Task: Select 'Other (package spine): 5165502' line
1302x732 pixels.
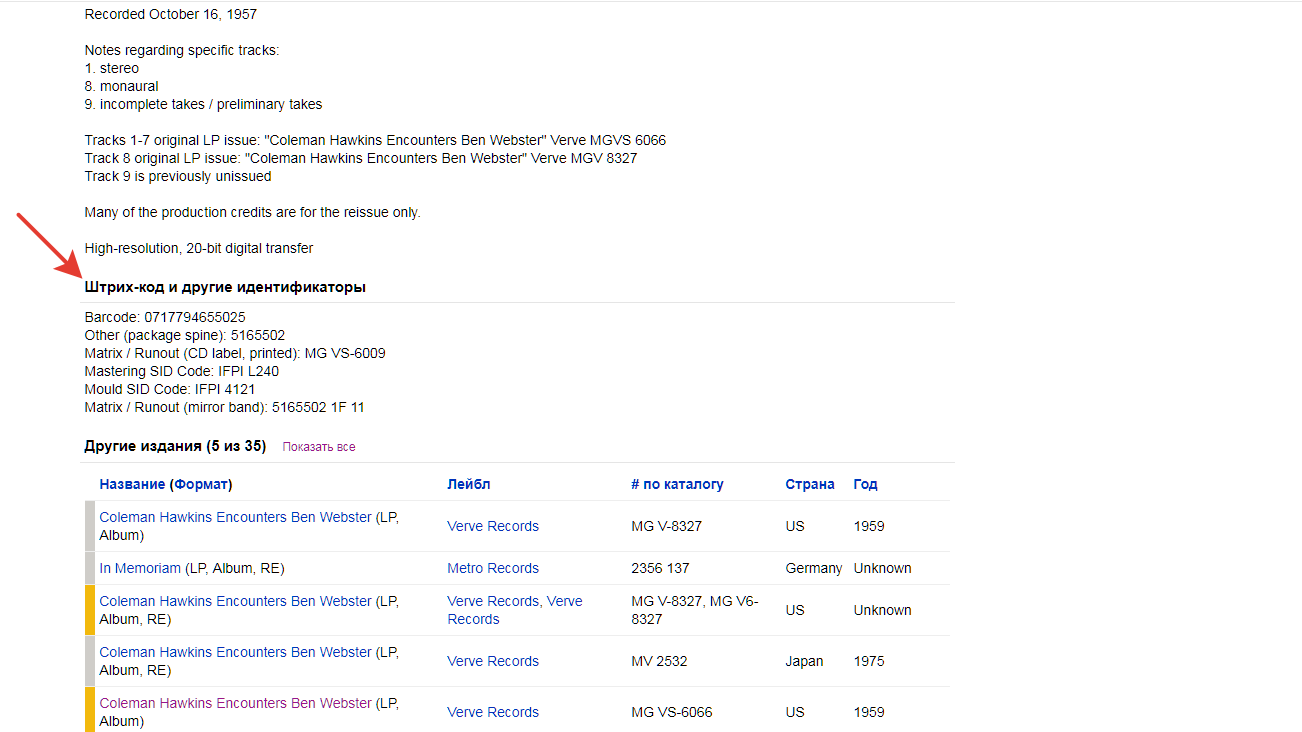Action: coord(185,335)
